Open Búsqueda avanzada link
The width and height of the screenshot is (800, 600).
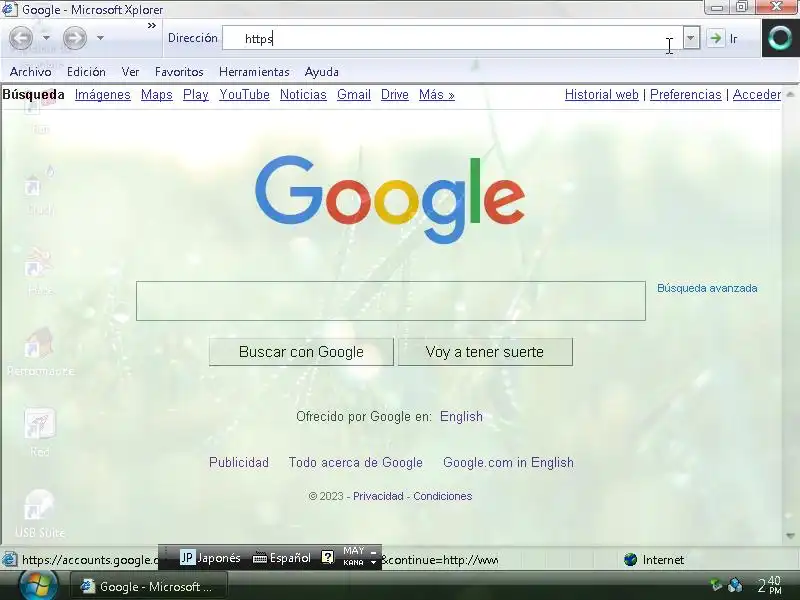pyautogui.click(x=707, y=288)
